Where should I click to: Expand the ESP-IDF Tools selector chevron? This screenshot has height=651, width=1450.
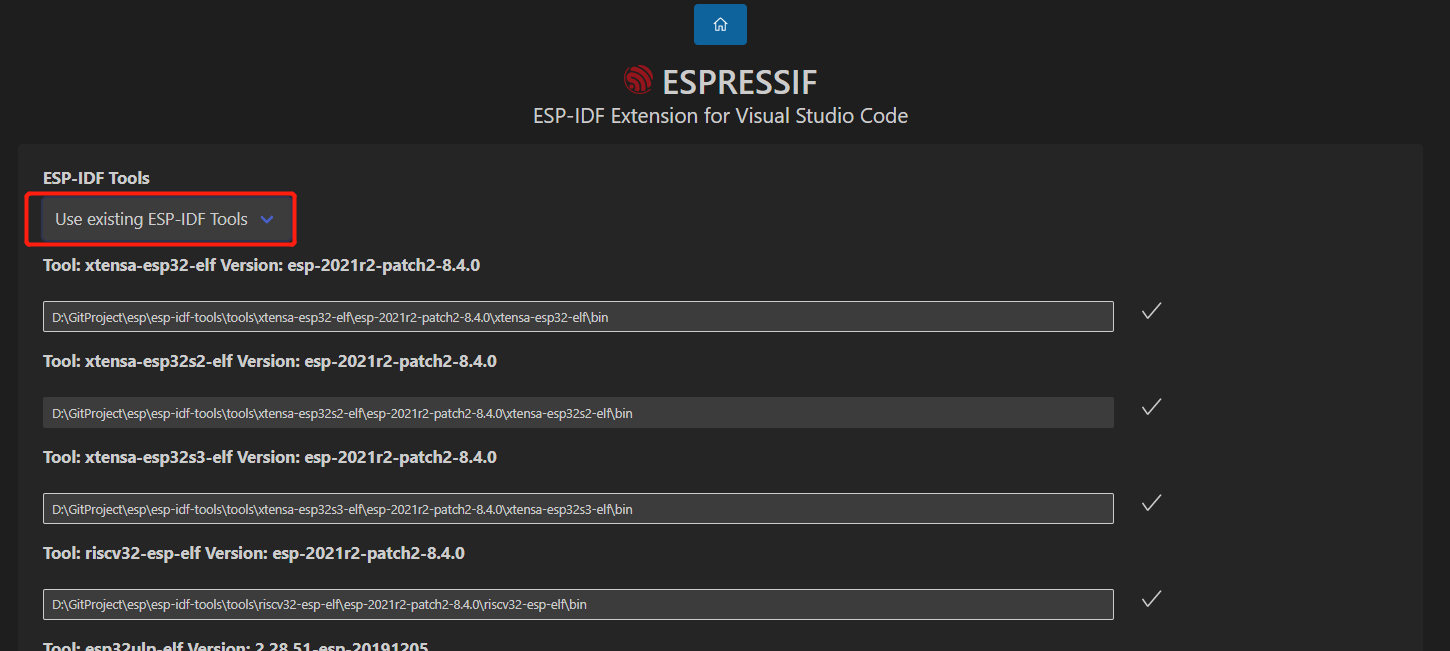click(x=266, y=218)
